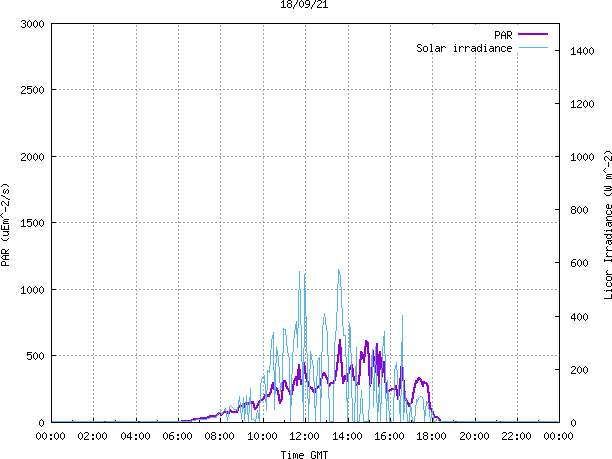Click the 08:00 time axis label
Image resolution: width=612 pixels, height=459 pixels.
(219, 436)
